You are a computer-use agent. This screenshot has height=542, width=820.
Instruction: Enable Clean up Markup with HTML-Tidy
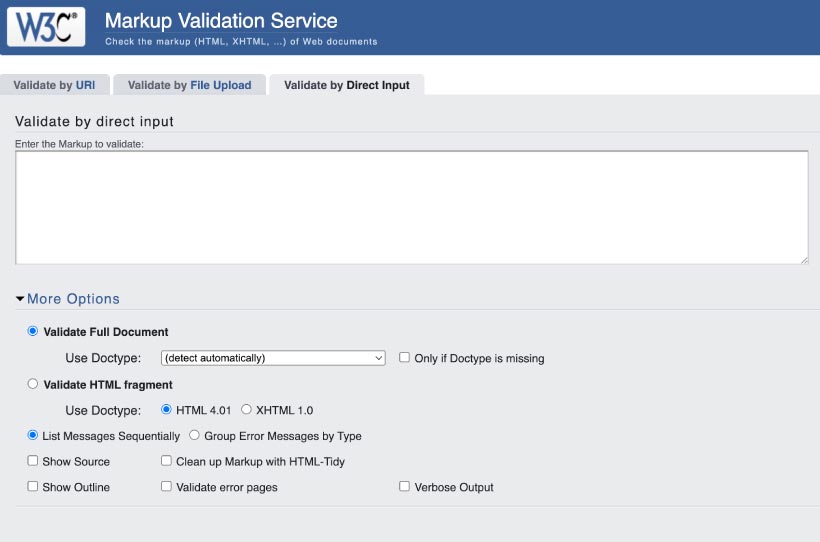(166, 460)
